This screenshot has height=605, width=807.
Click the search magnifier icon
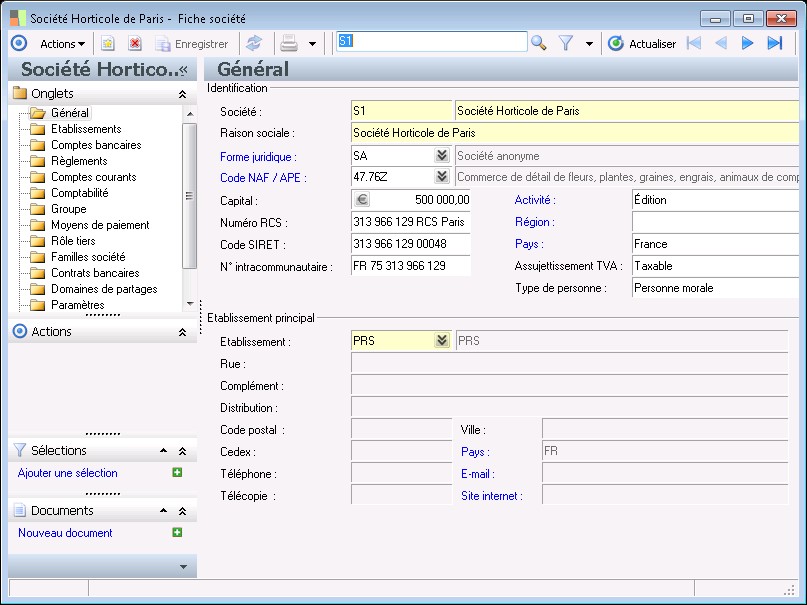click(538, 43)
